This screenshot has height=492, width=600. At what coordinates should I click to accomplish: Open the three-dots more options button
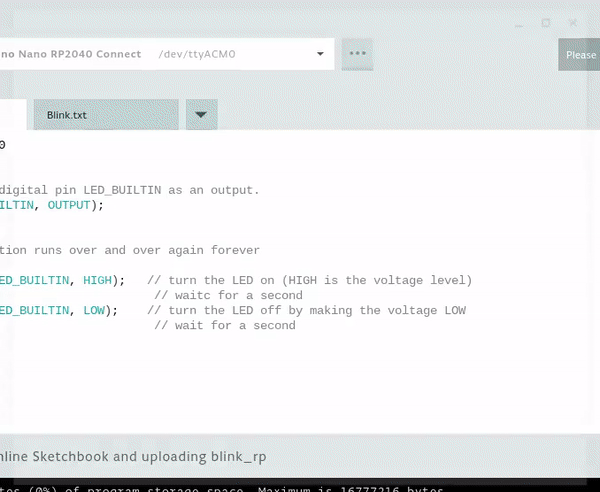pyautogui.click(x=357, y=54)
